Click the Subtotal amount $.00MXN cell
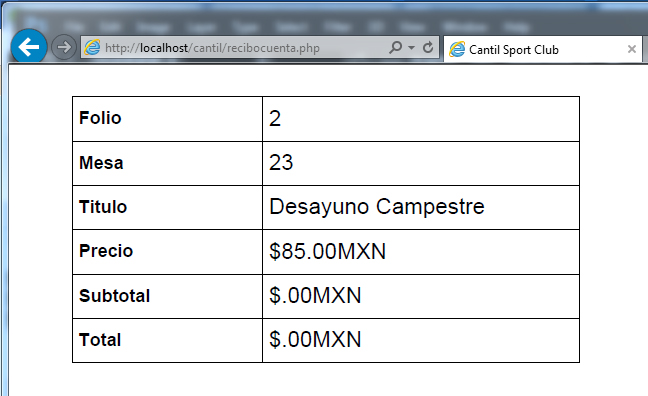This screenshot has height=396, width=648. 421,296
